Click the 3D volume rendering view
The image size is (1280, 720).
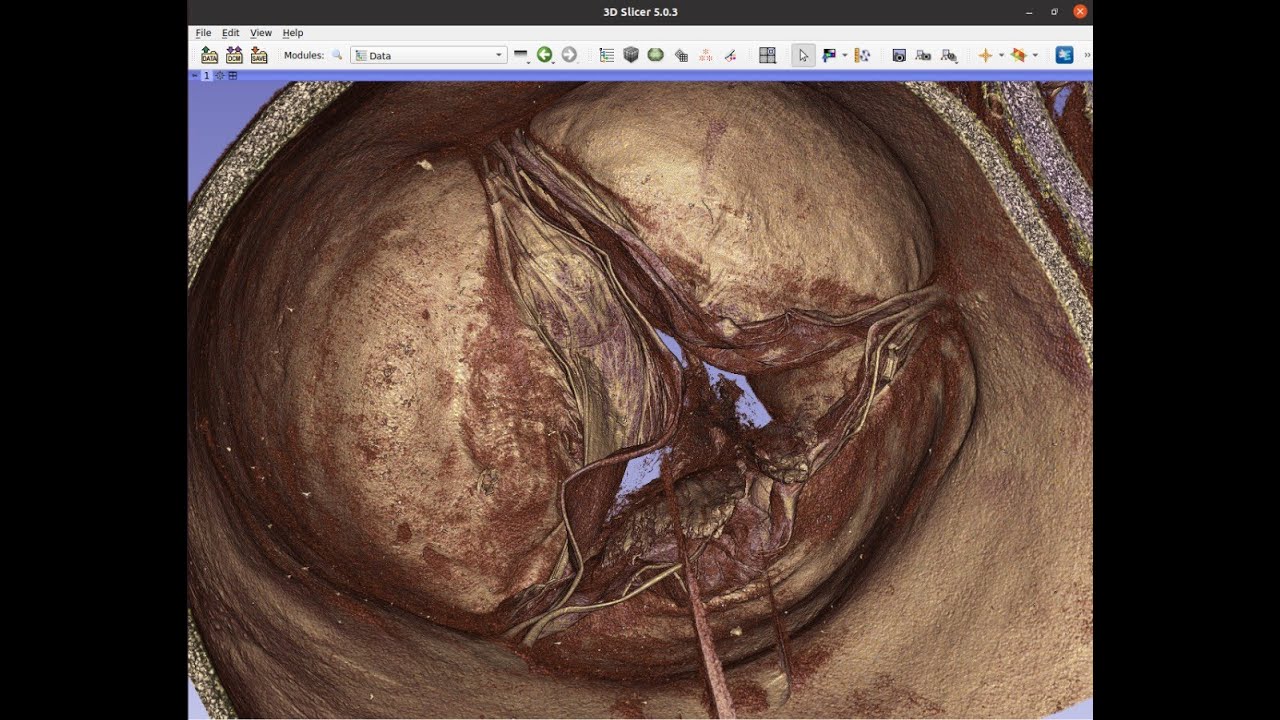pyautogui.click(x=640, y=400)
